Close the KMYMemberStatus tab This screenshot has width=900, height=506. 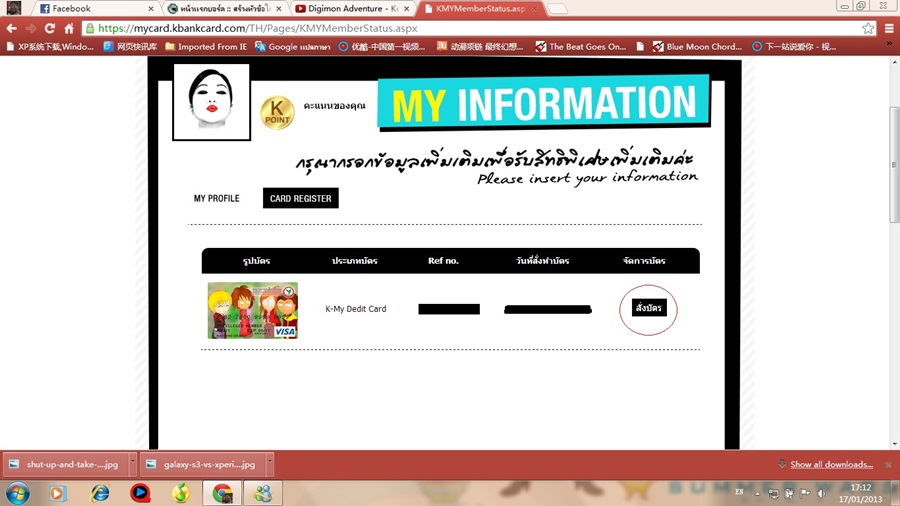534,9
